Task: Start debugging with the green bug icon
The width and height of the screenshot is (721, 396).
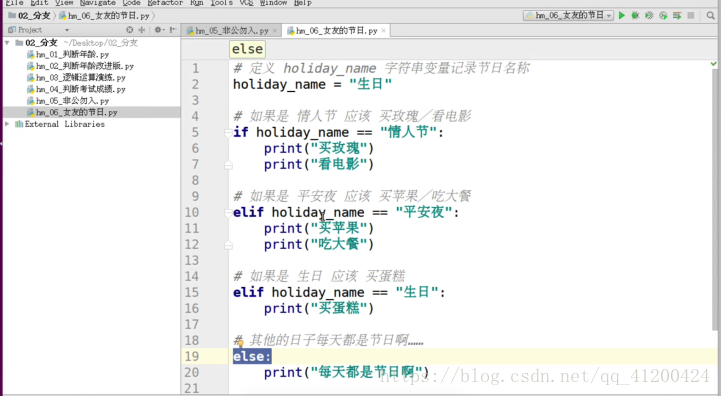Action: [635, 15]
